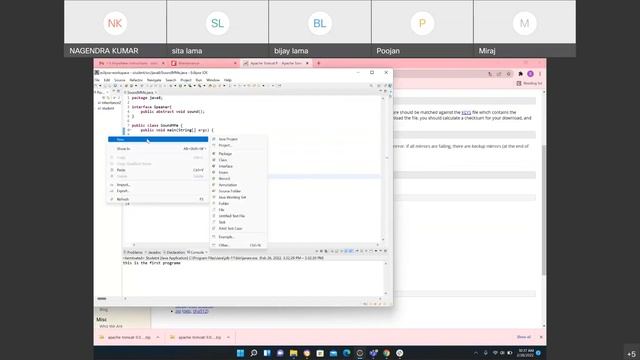Select Import... in context menu

(x=158, y=185)
